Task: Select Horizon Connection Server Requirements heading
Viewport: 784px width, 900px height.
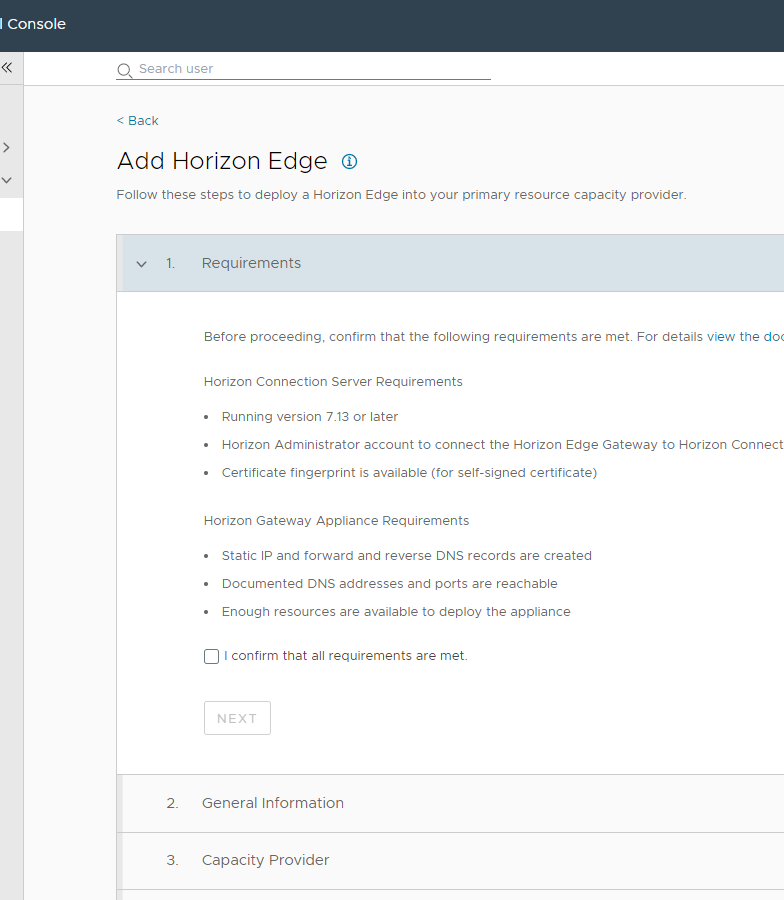Action: [x=333, y=382]
